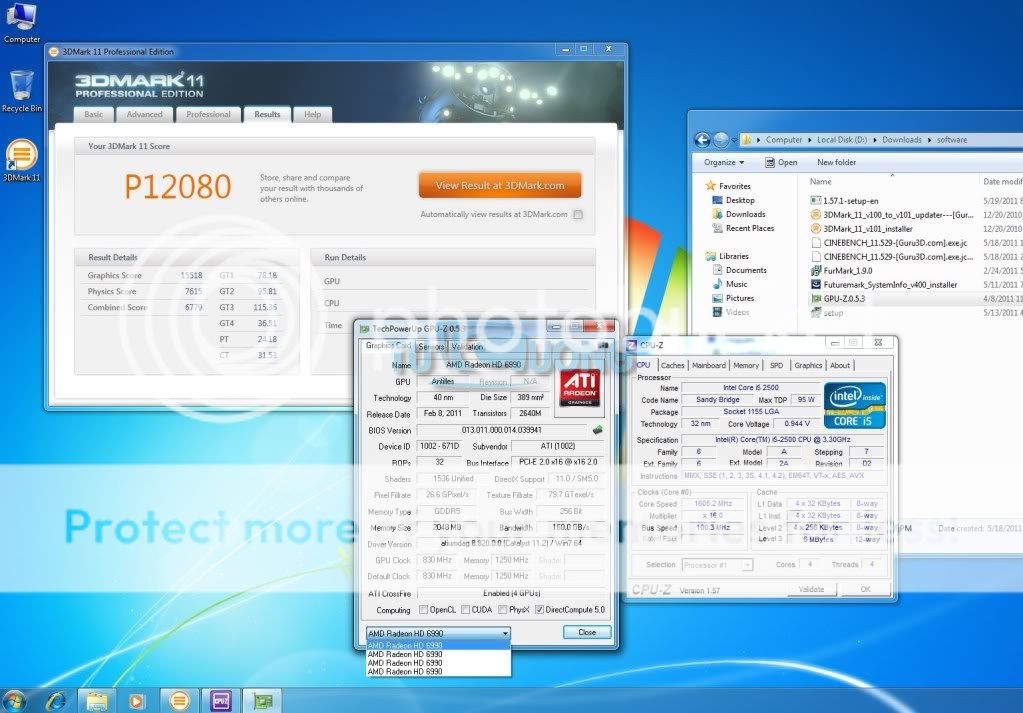The height and width of the screenshot is (713, 1023).
Task: Switch to GPU-Z on the taskbar
Action: (262, 701)
